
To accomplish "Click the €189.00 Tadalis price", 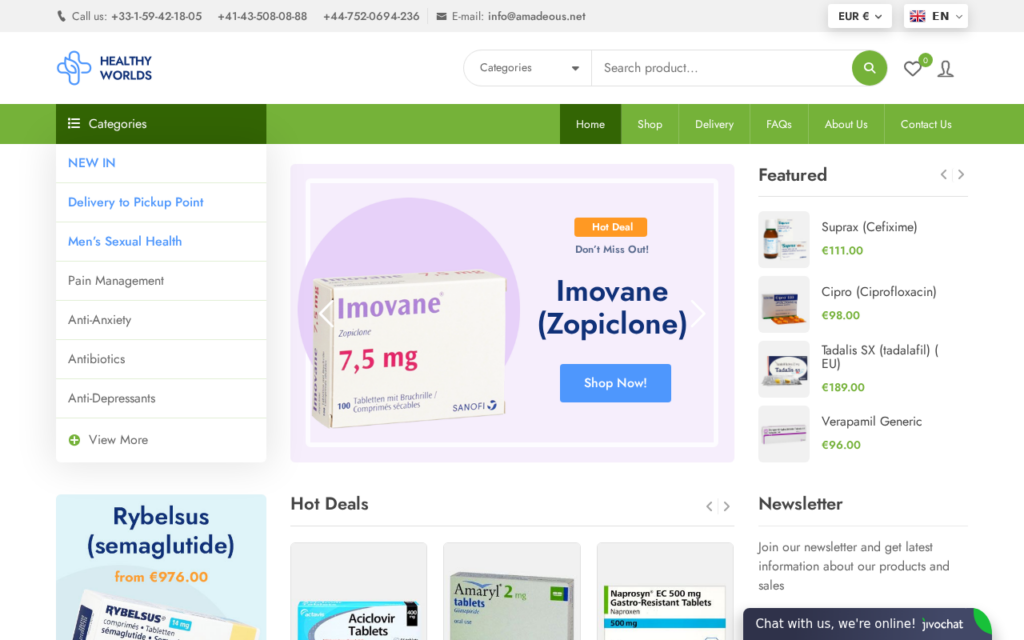I will pyautogui.click(x=842, y=387).
